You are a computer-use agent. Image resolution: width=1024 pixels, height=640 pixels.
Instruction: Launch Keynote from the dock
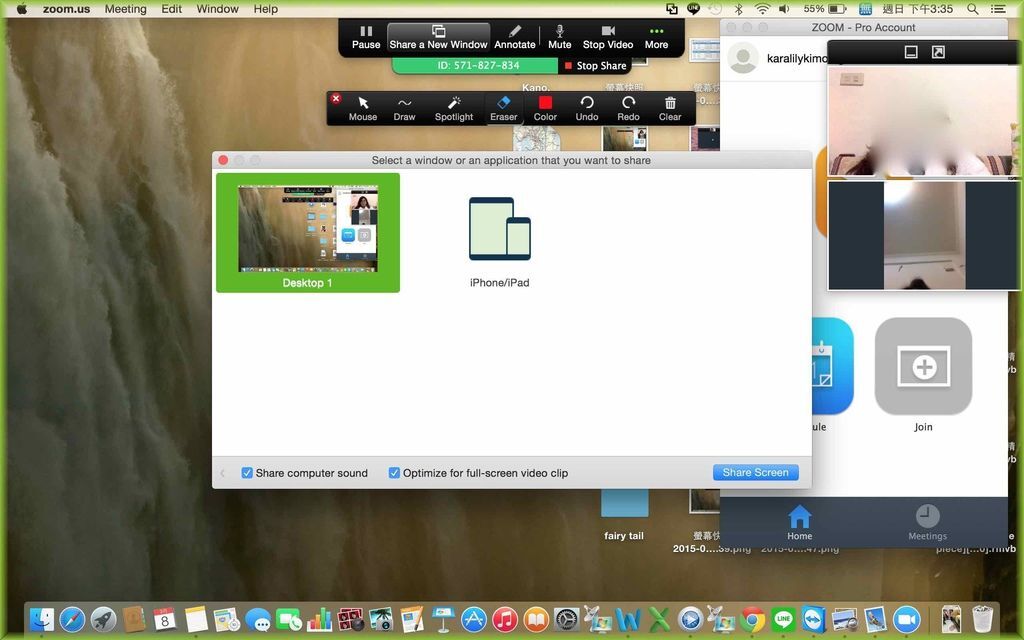pos(443,619)
